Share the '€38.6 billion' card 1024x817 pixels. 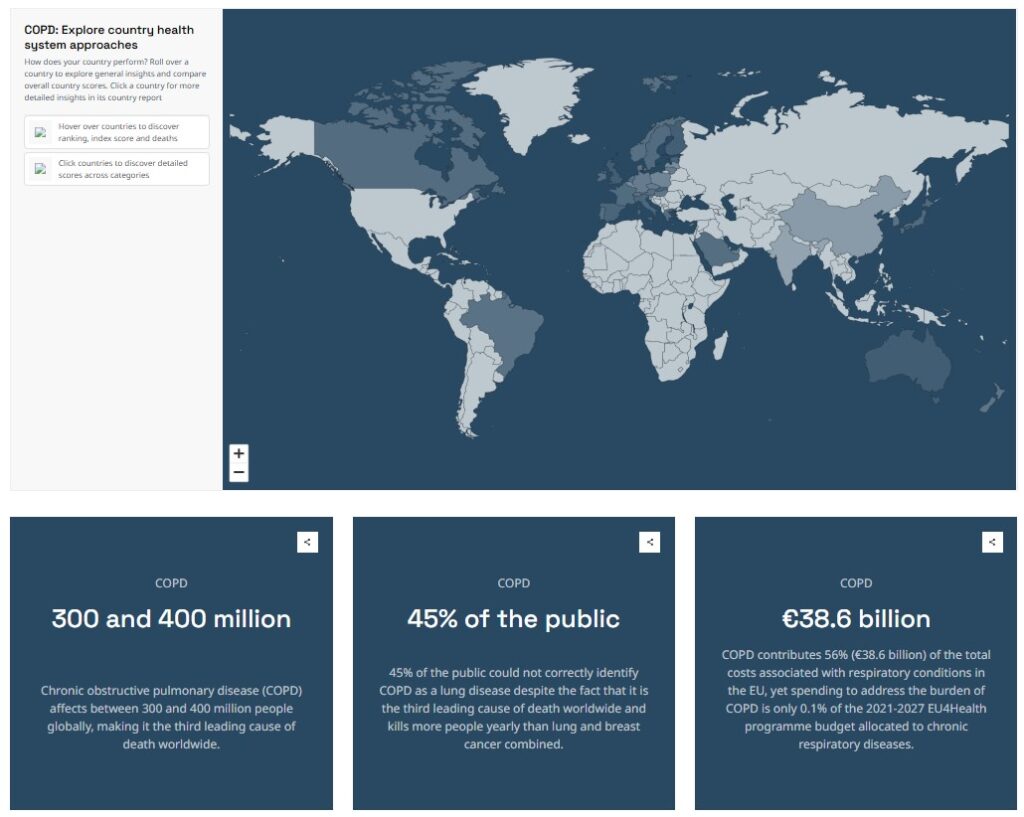(x=992, y=542)
